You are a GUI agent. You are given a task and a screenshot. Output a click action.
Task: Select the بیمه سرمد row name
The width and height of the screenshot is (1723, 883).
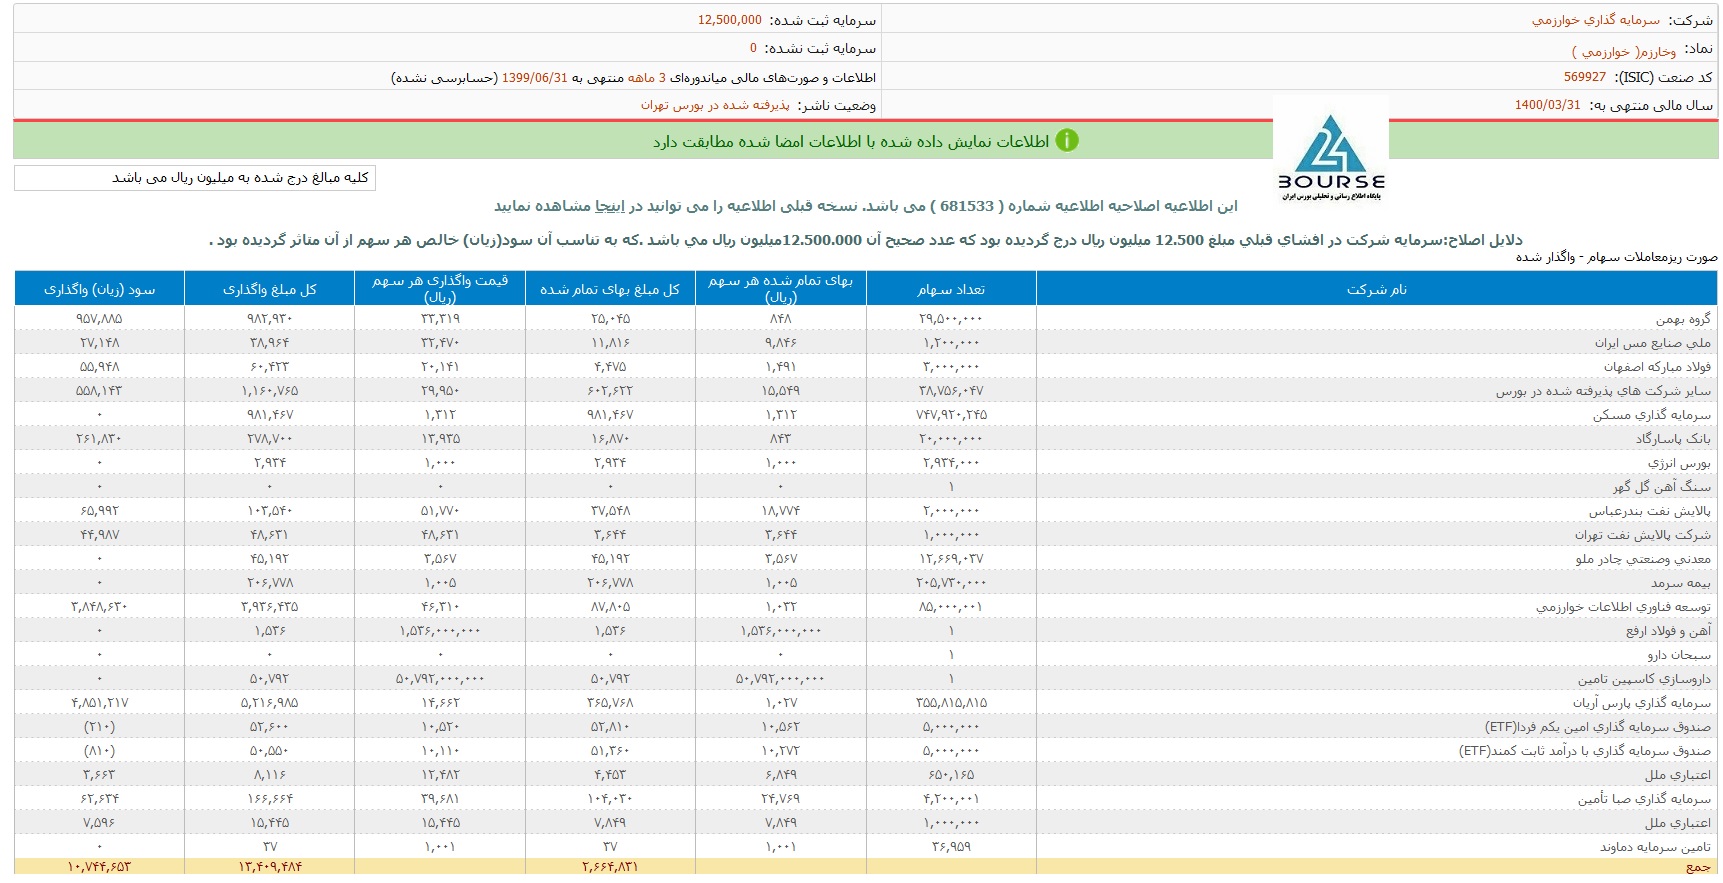(1681, 583)
